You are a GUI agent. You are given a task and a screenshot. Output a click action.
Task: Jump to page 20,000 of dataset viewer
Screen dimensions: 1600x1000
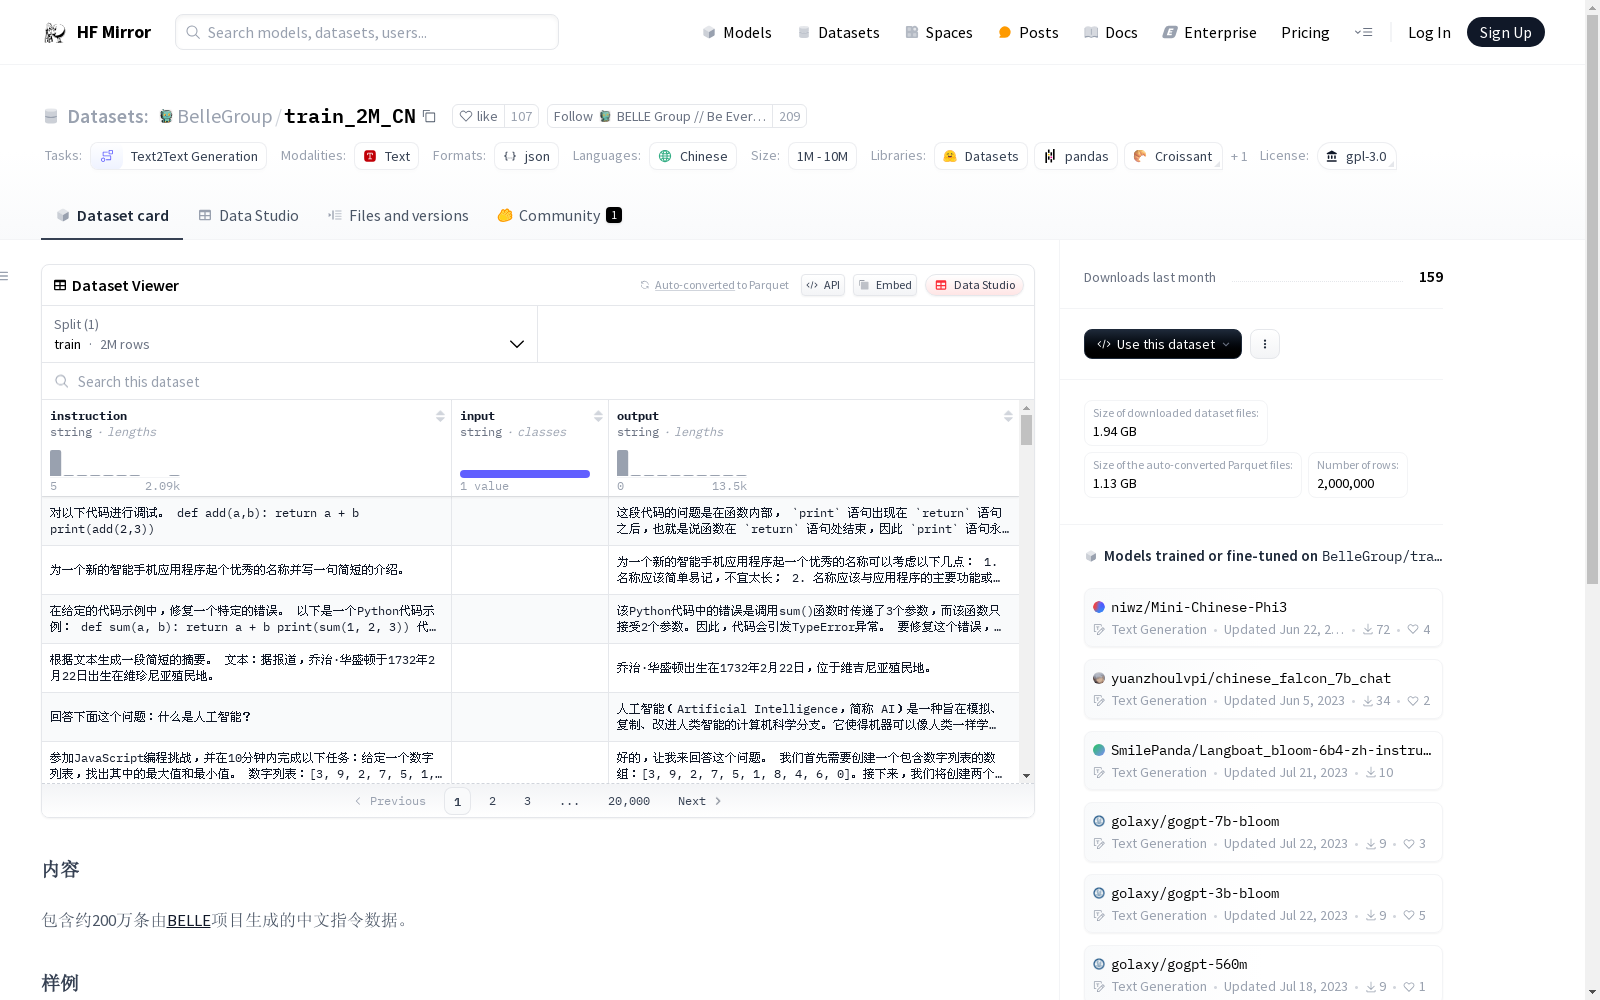pyautogui.click(x=629, y=801)
